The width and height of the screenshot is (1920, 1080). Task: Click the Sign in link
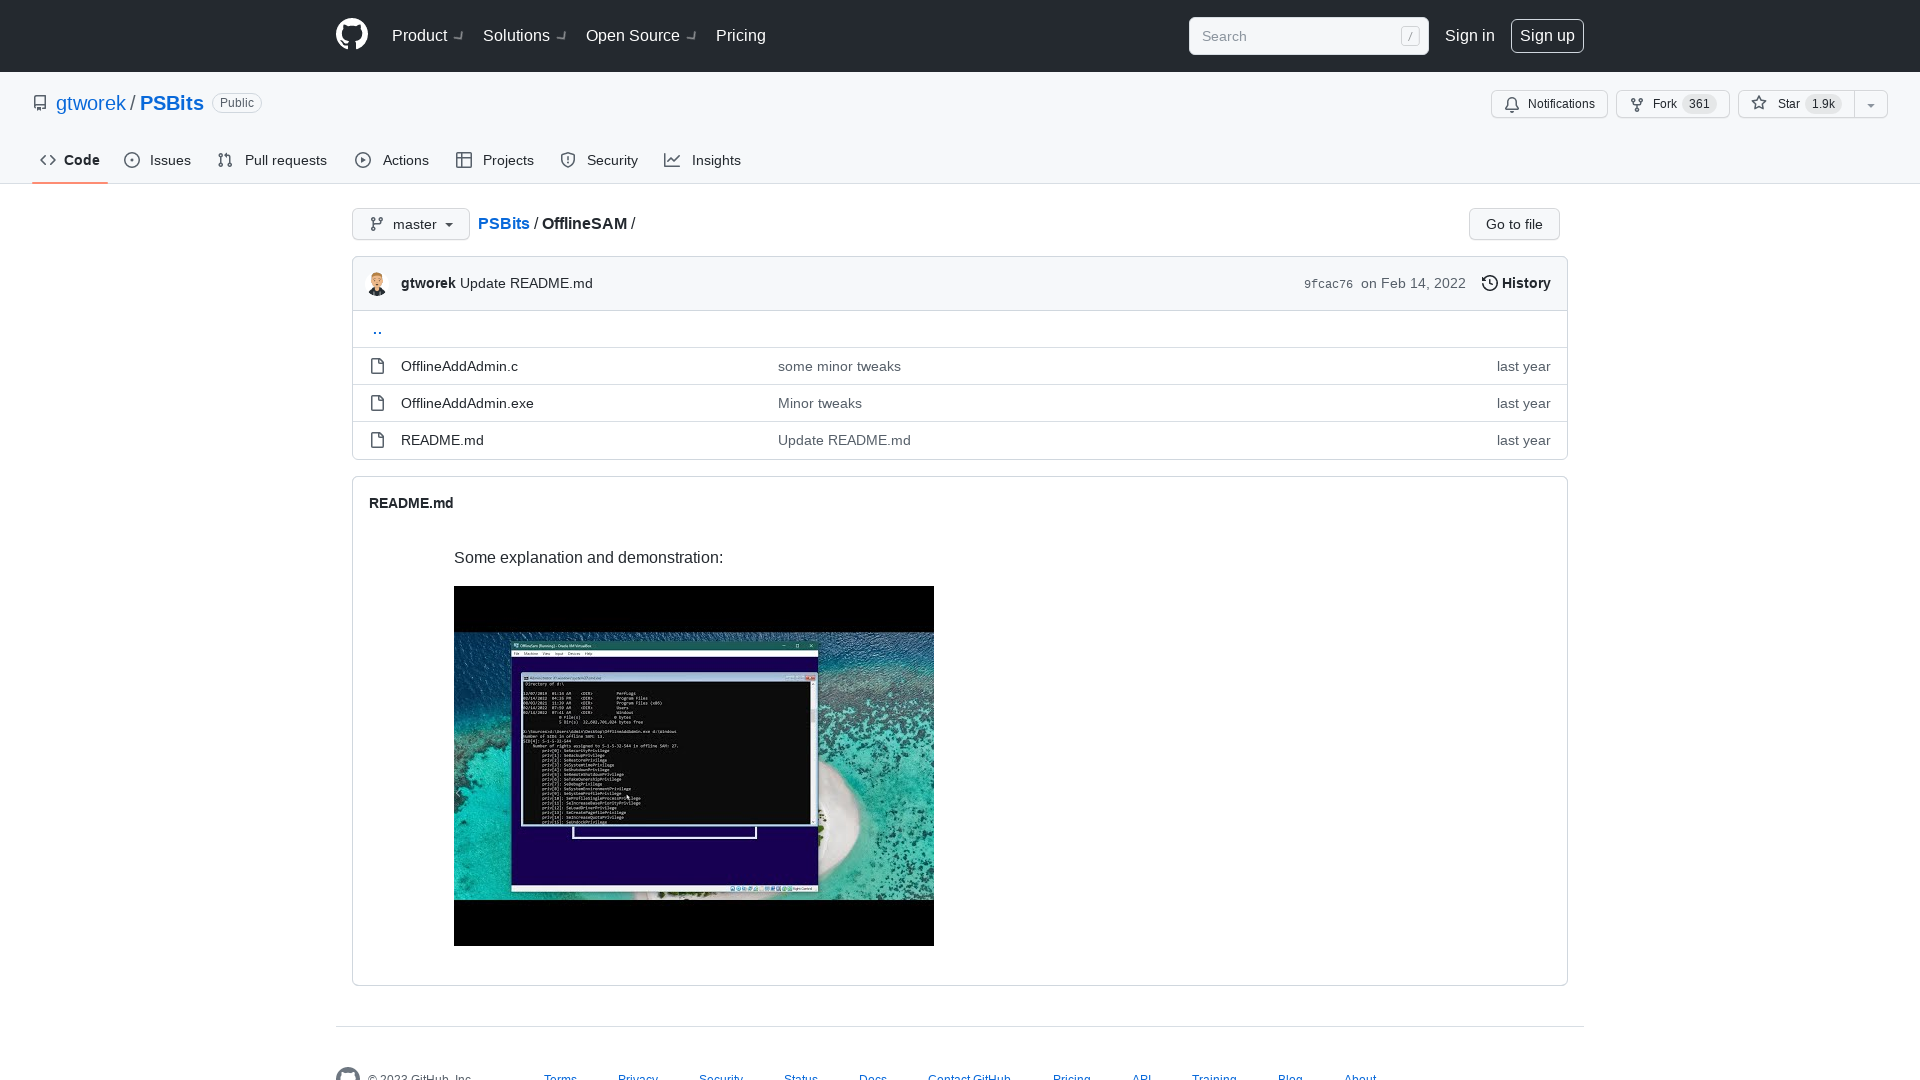click(1470, 35)
